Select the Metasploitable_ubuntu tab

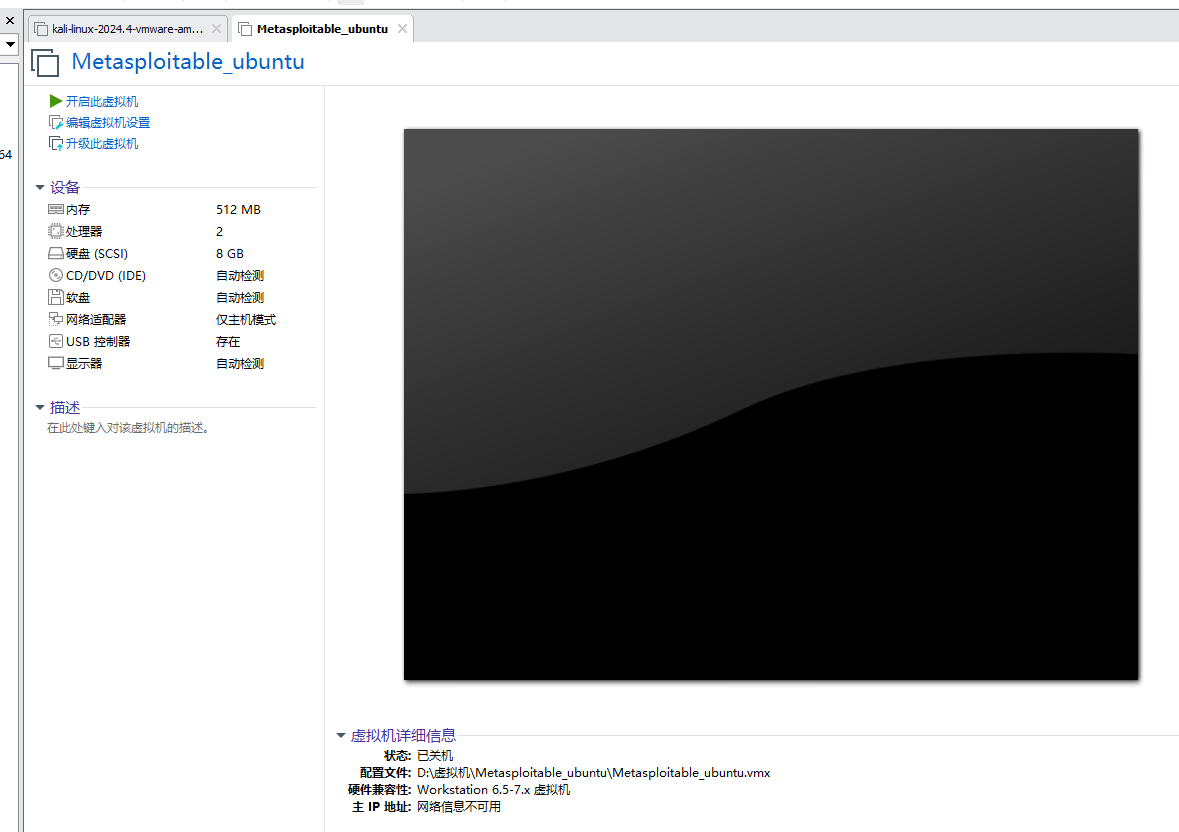[x=323, y=29]
